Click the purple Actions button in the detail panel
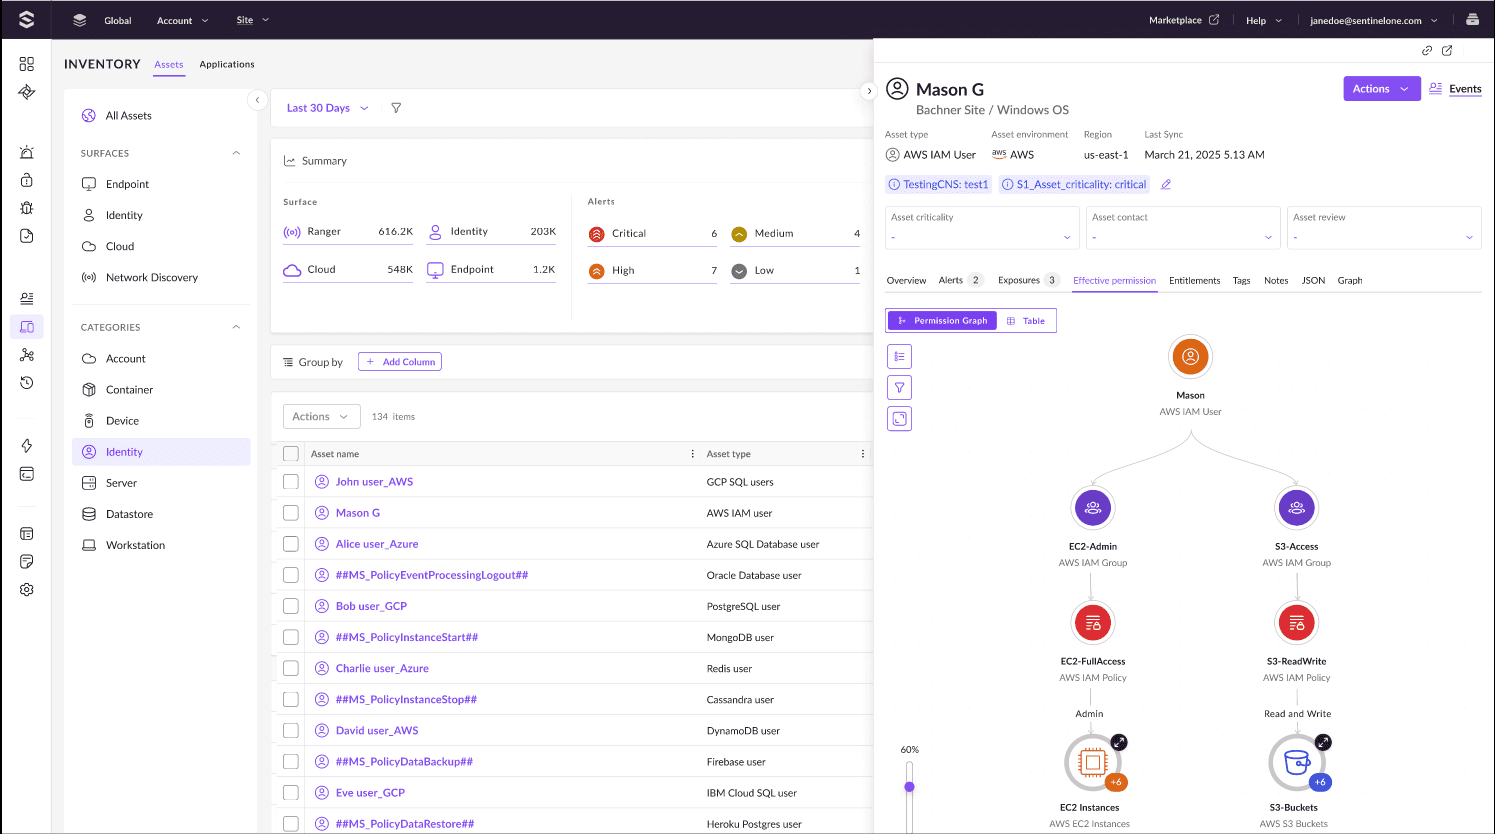 point(1380,88)
